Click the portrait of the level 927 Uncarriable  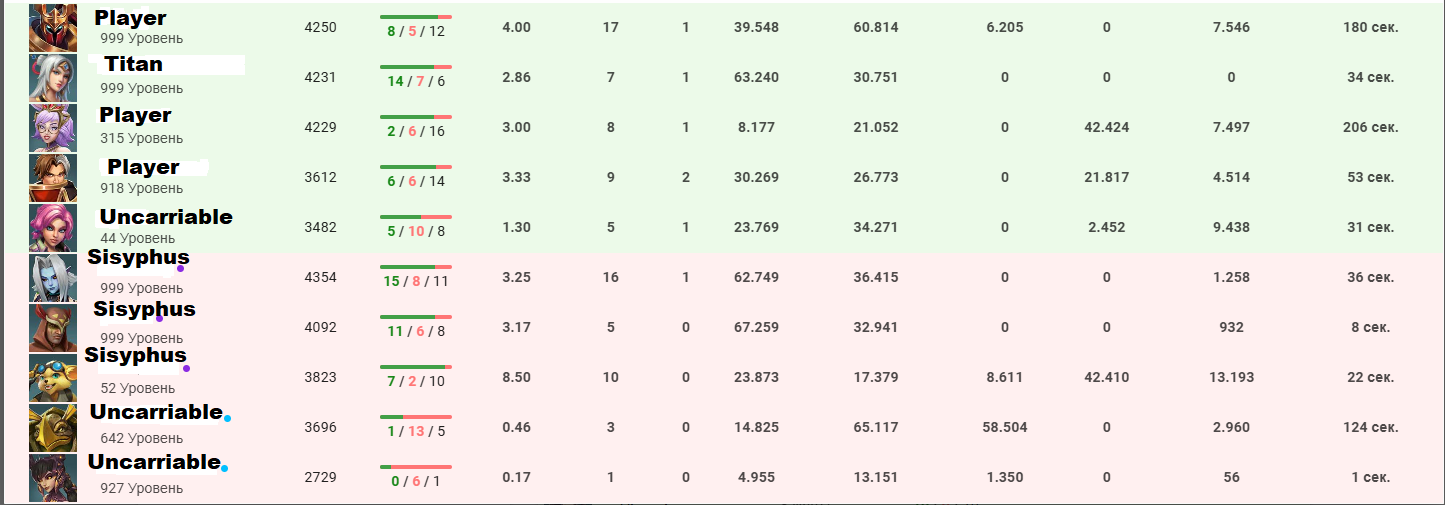tap(53, 477)
